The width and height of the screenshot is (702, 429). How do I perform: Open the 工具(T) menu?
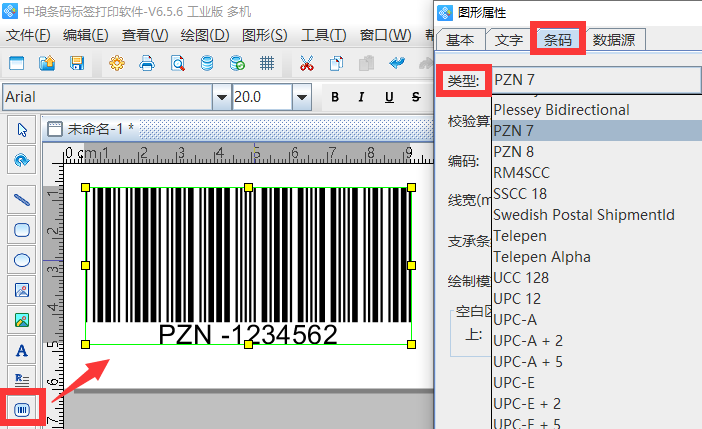click(323, 35)
